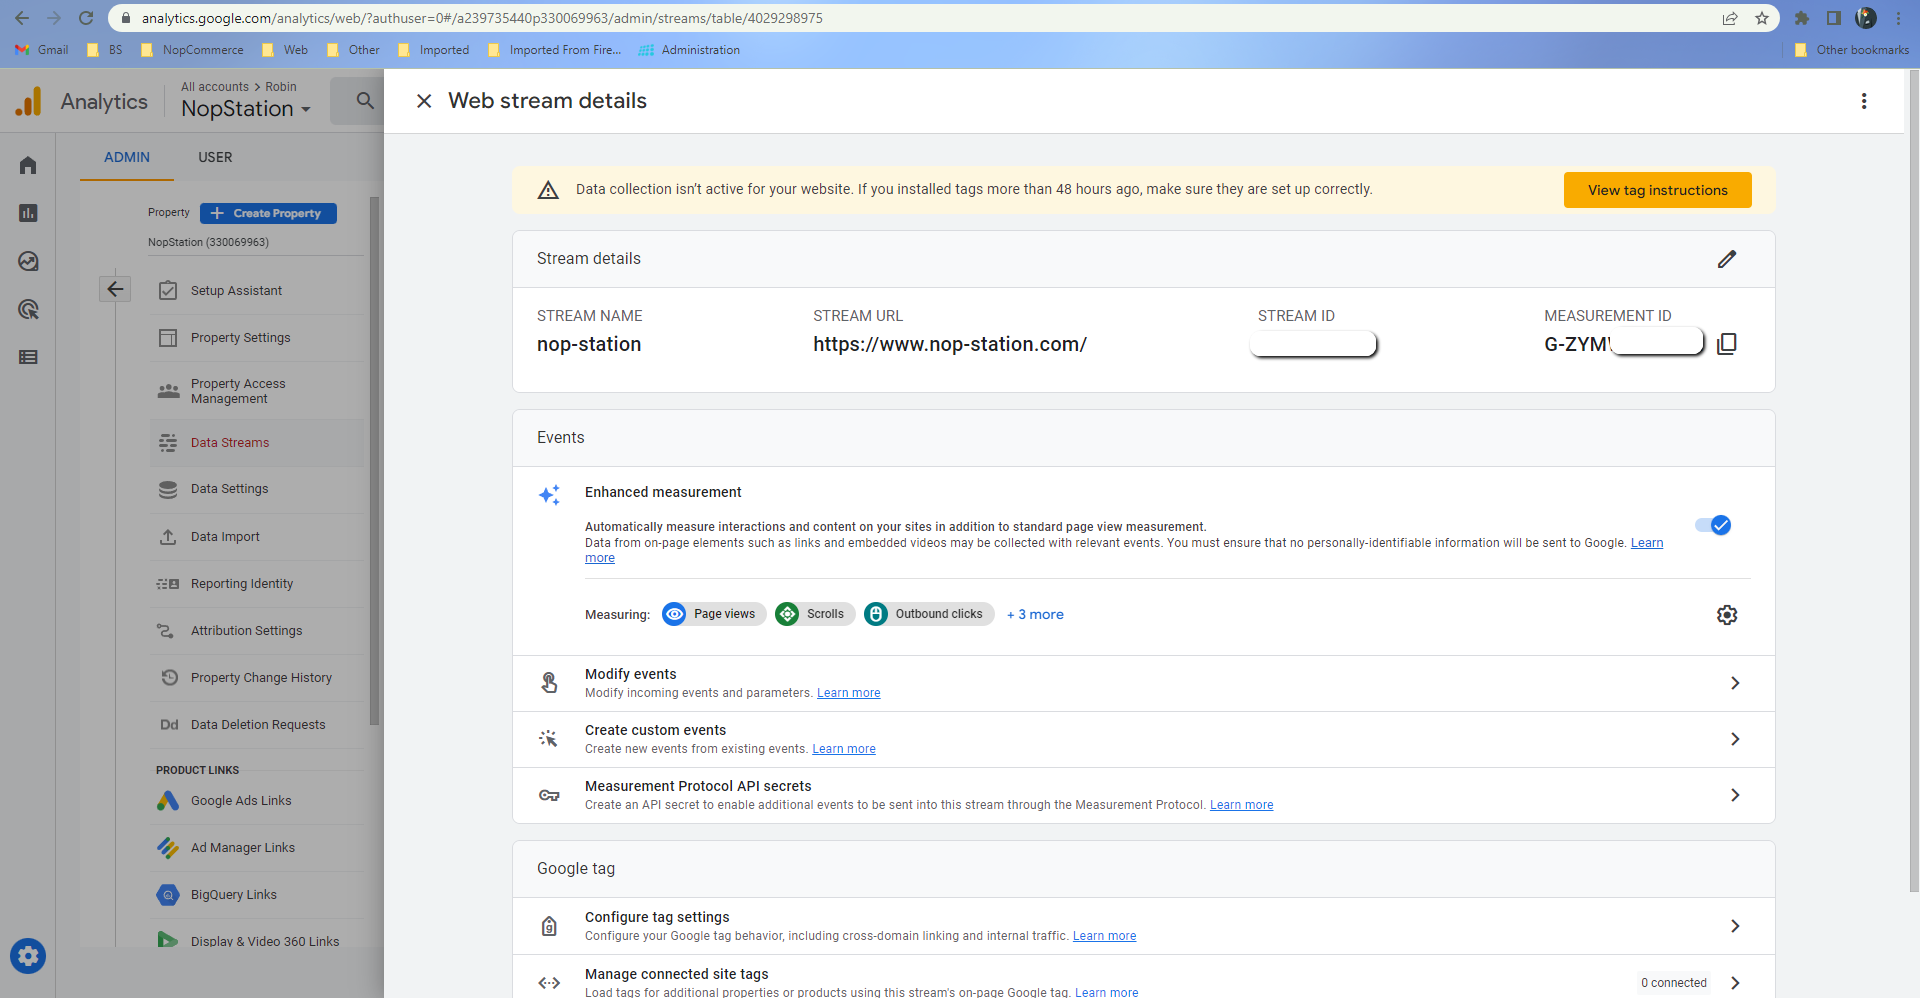Screen dimensions: 1920x998
Task: Open Other bookmarks folder
Action: (1852, 50)
